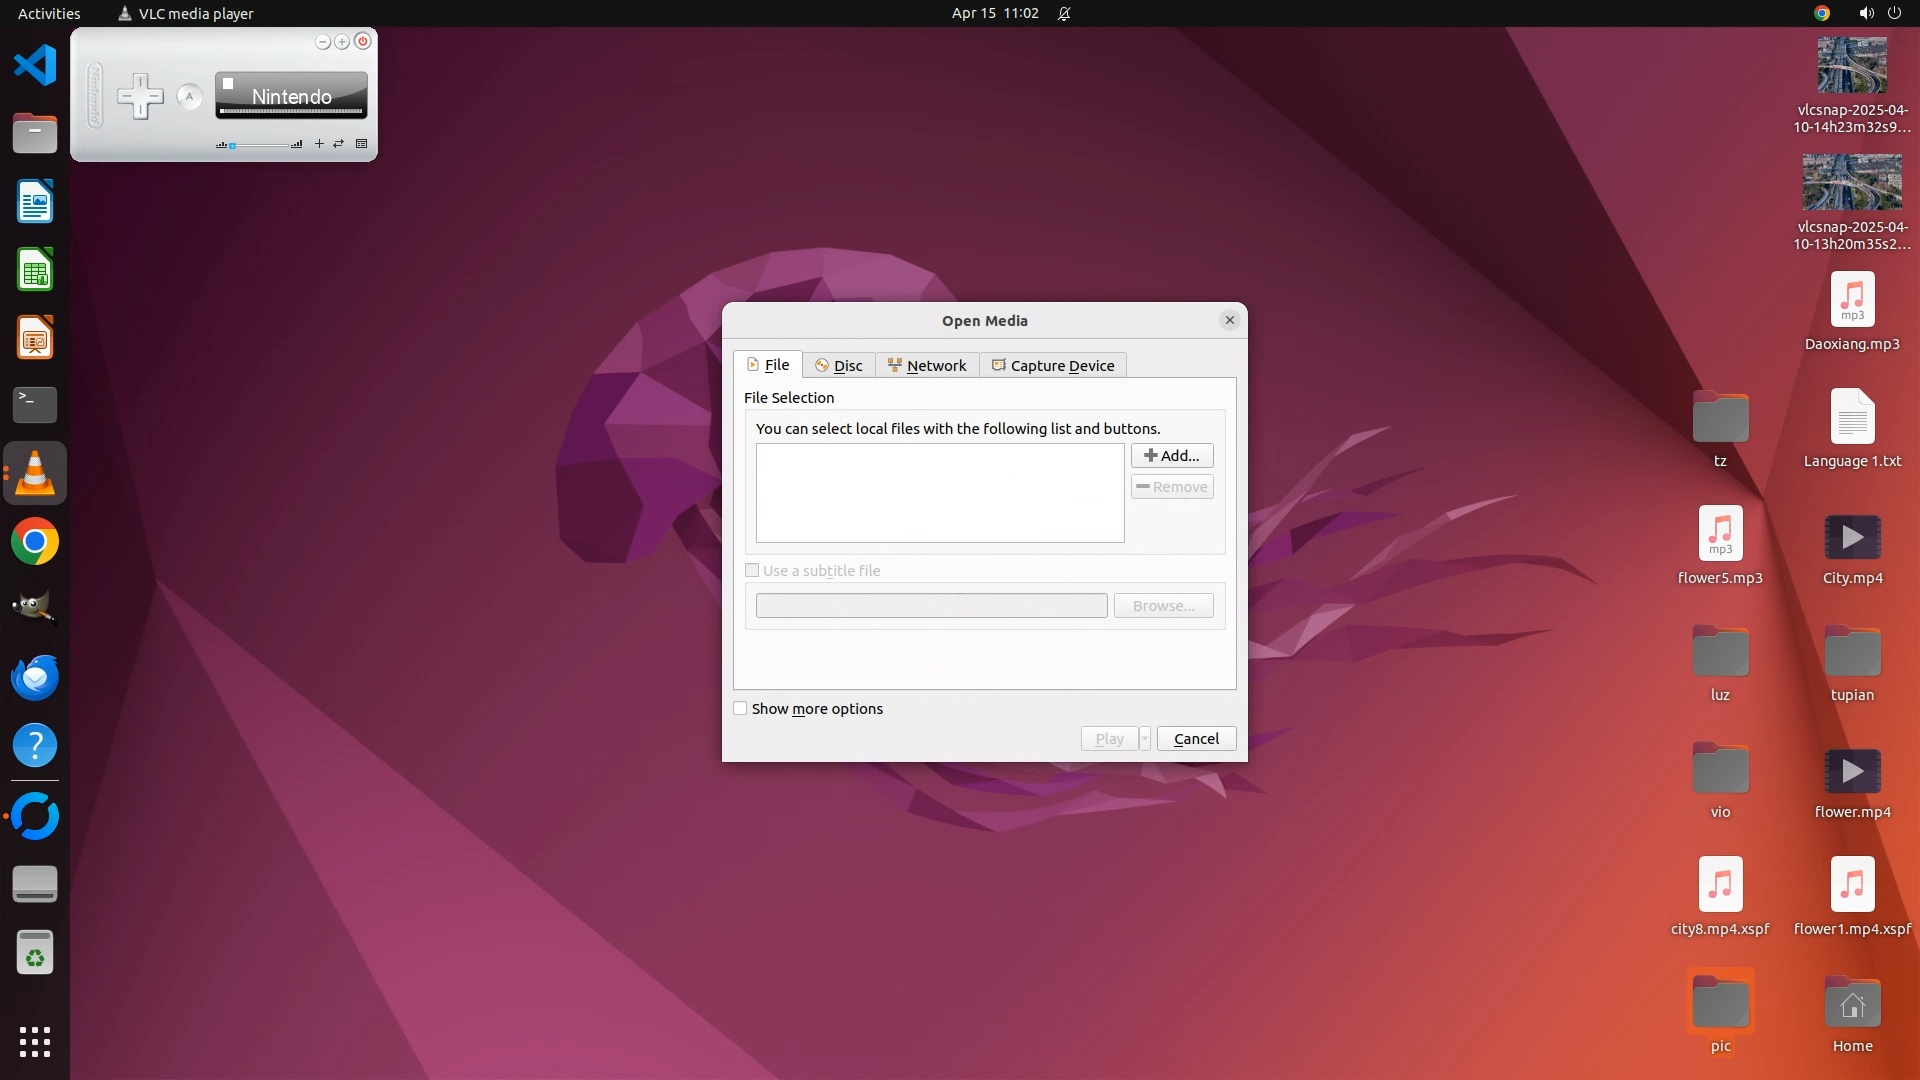This screenshot has width=1920, height=1080.
Task: Open VLC from the Ubuntu dock
Action: [x=35, y=473]
